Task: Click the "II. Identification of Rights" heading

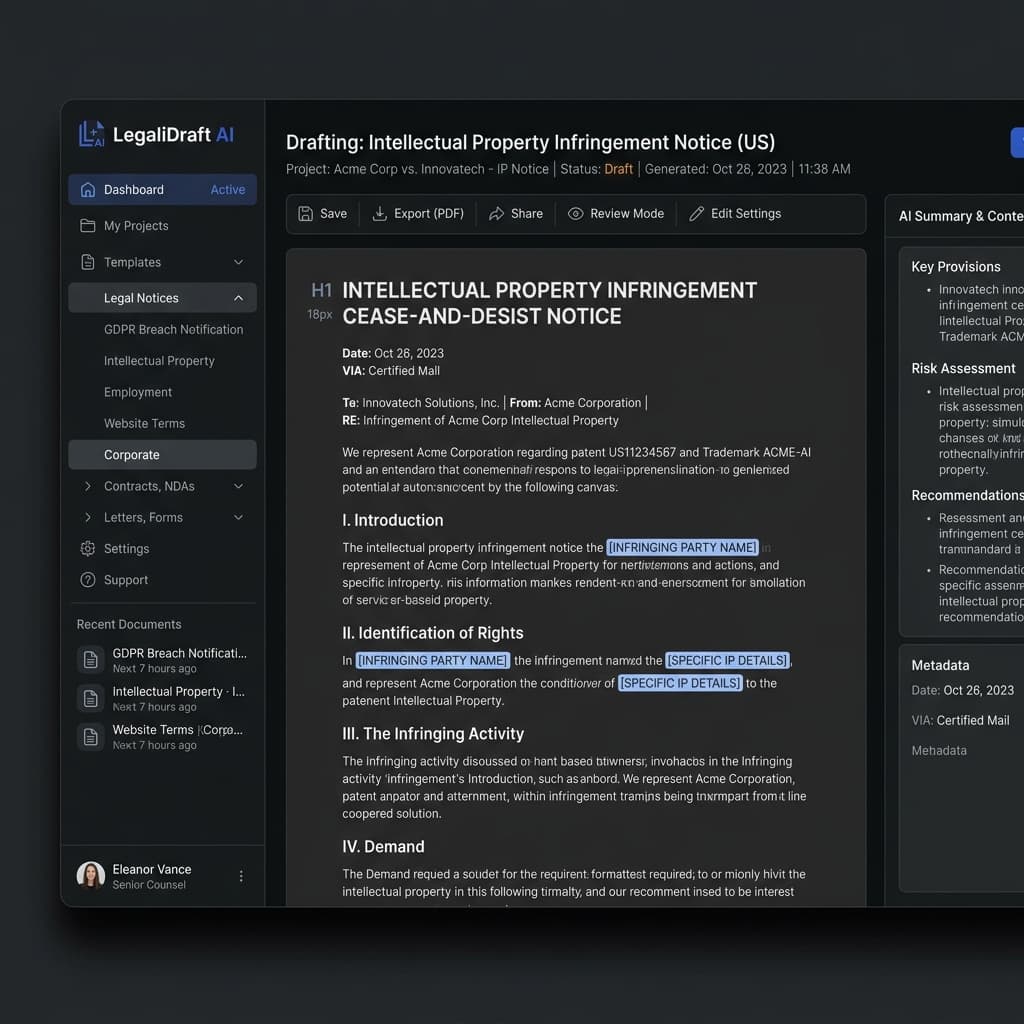Action: 433,633
